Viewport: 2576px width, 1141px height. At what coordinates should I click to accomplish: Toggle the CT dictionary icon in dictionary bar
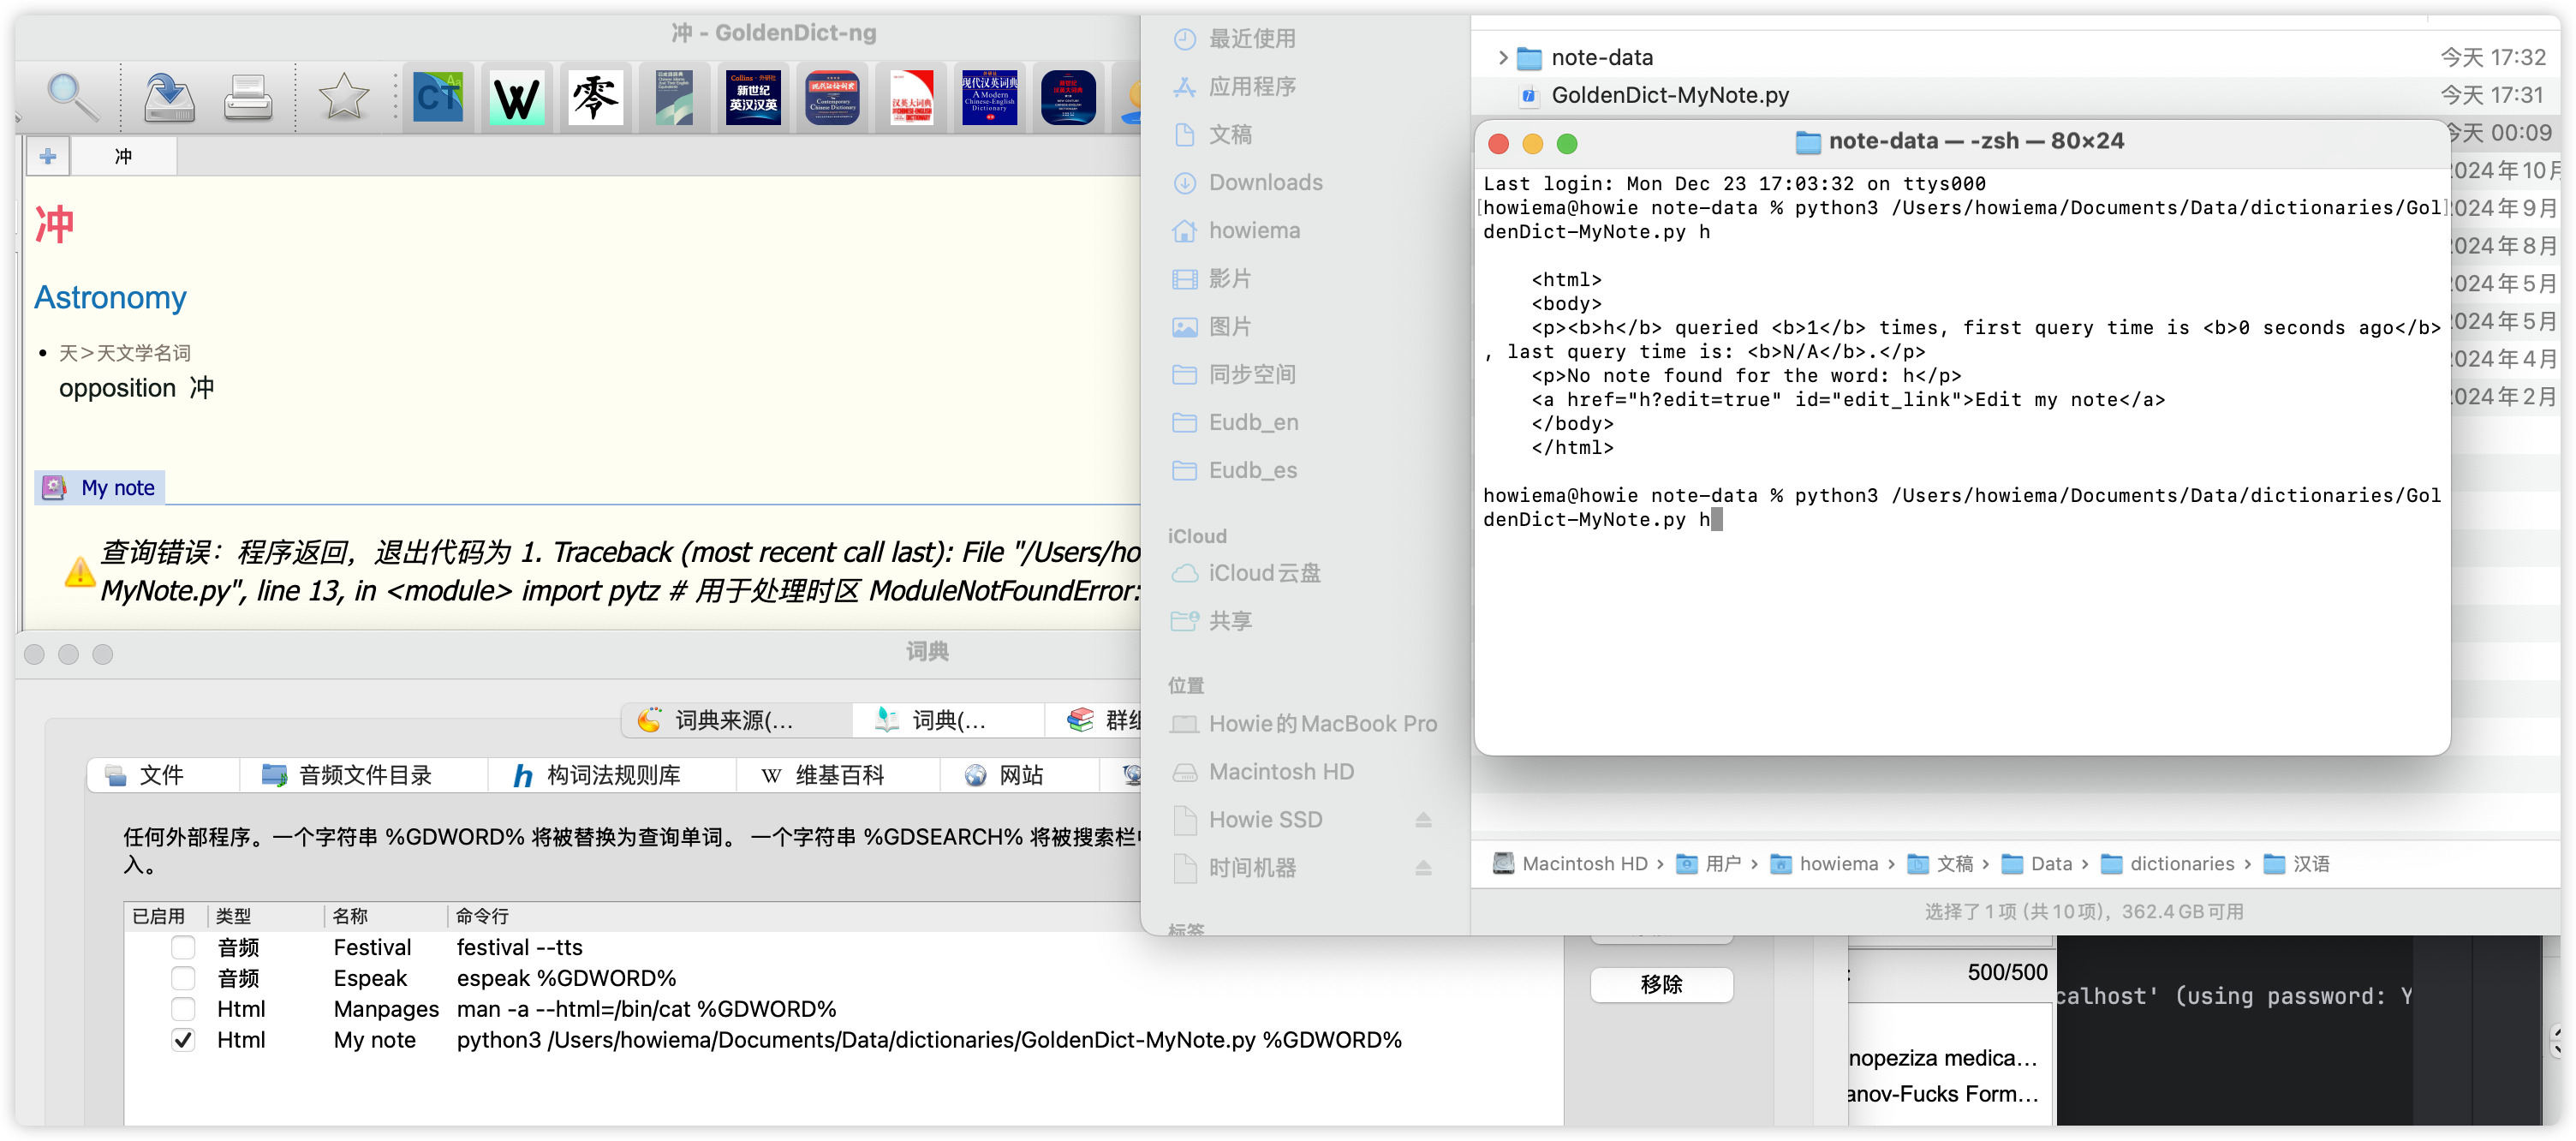[x=438, y=98]
